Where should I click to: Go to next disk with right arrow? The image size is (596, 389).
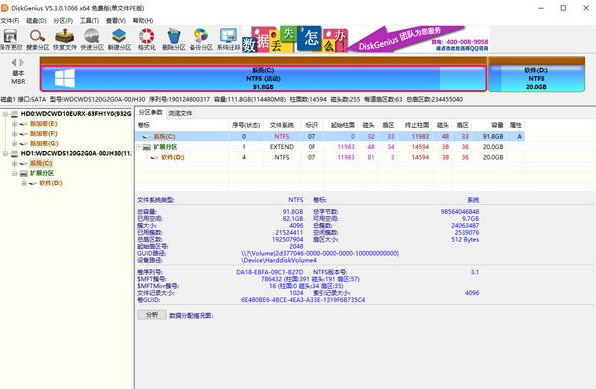pos(22,62)
